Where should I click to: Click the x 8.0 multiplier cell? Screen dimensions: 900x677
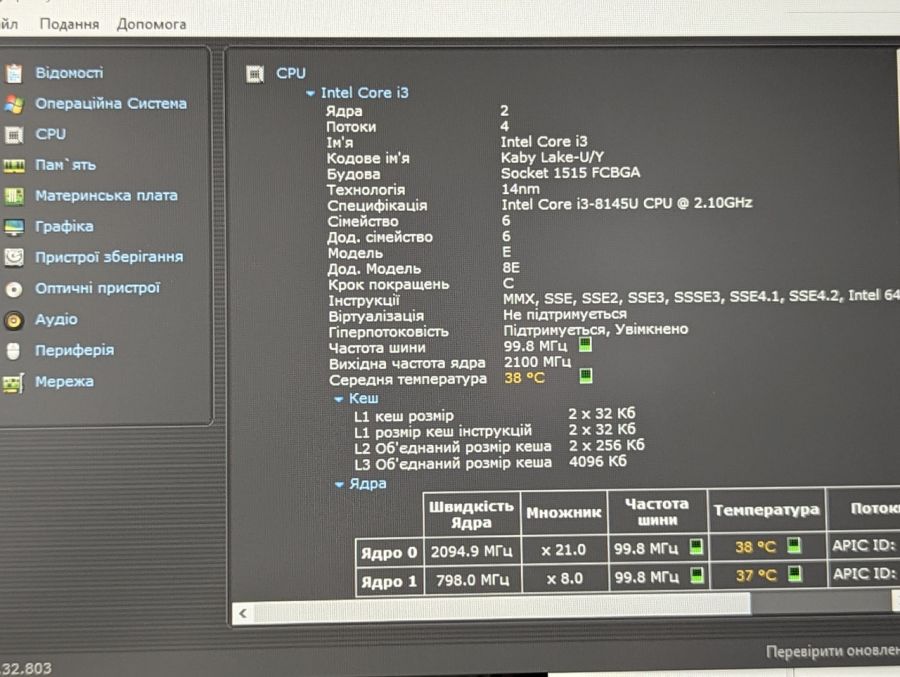pyautogui.click(x=564, y=578)
